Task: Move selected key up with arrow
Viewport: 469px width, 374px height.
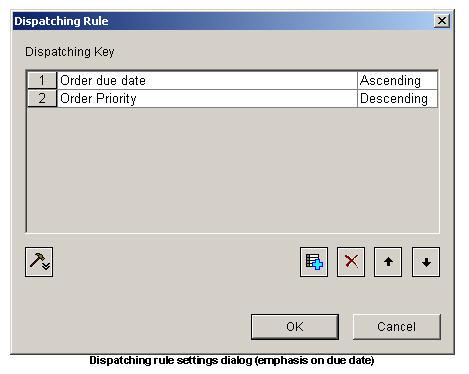Action: (x=388, y=262)
